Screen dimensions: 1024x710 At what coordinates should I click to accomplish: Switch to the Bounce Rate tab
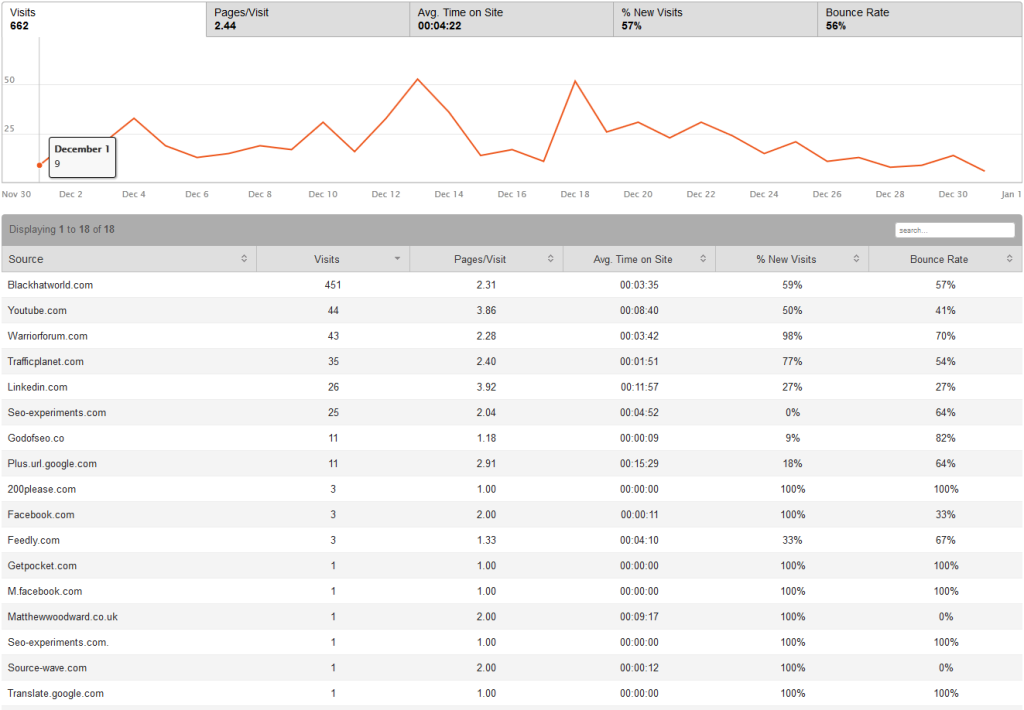coord(918,19)
